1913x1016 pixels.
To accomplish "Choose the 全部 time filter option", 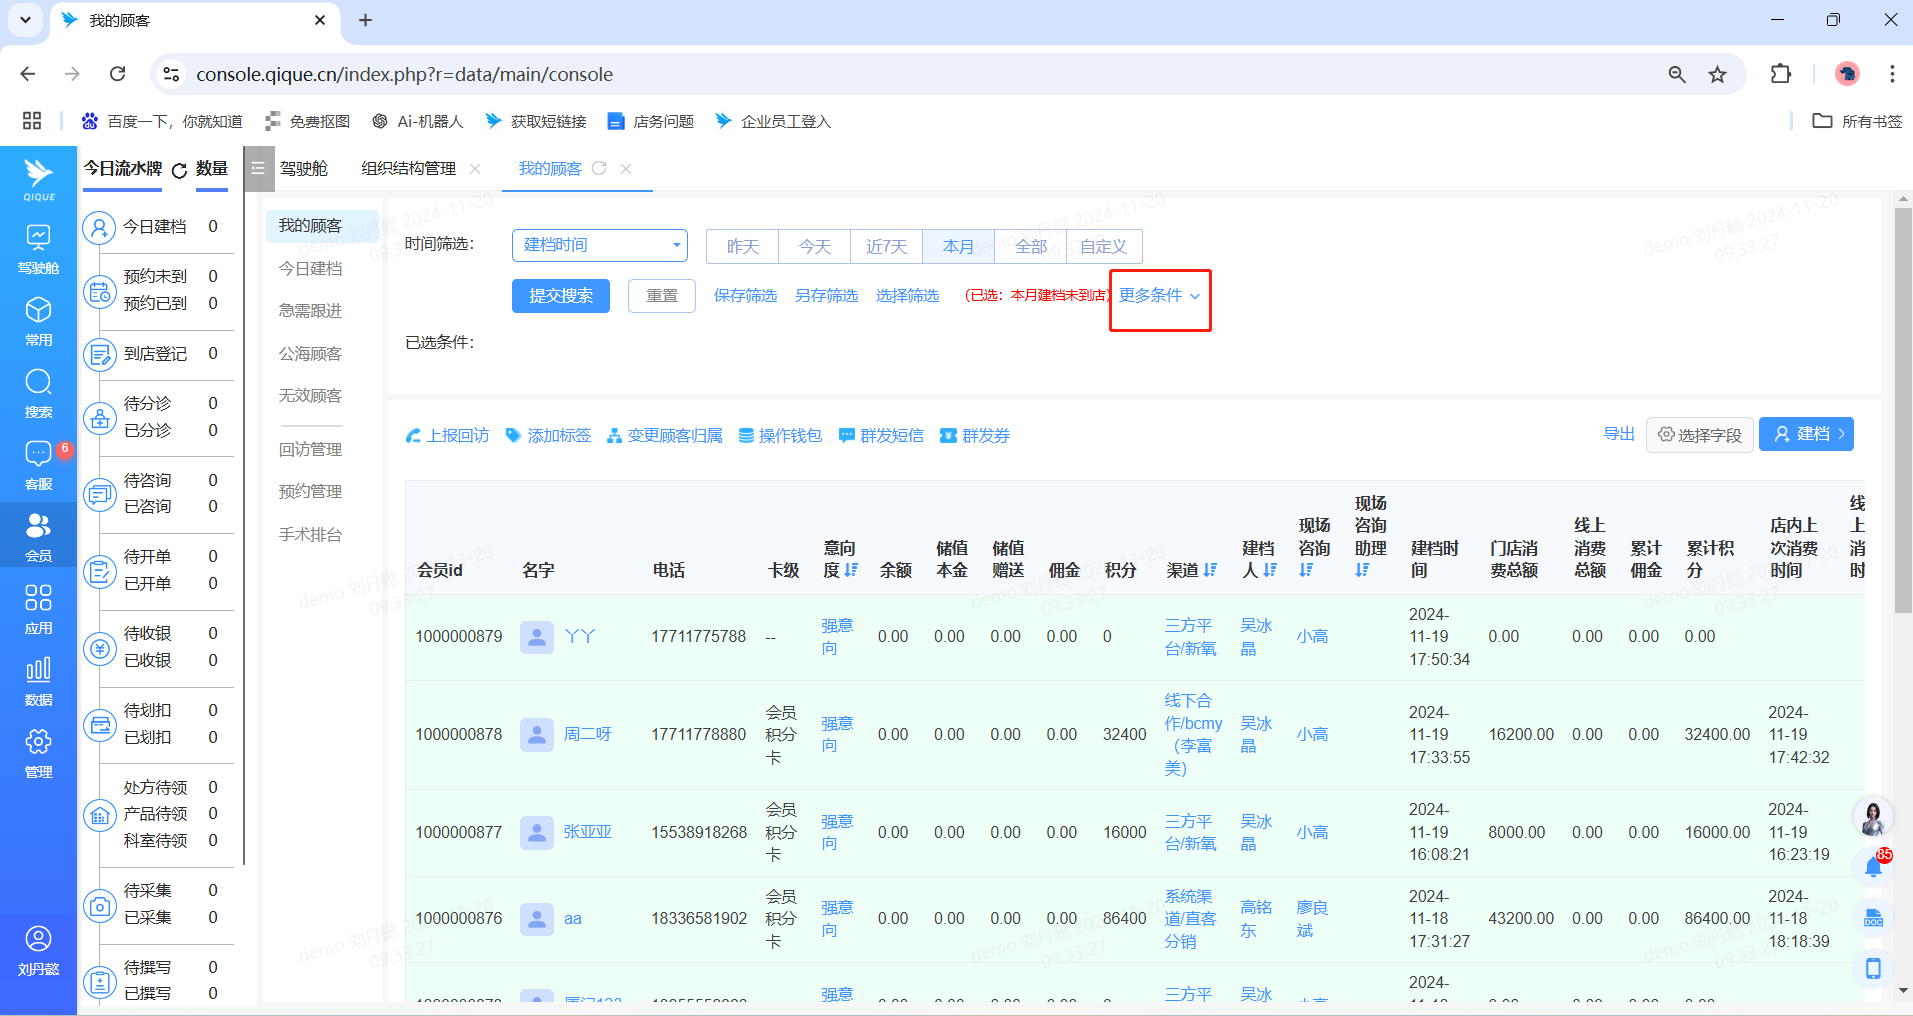I will click(1030, 246).
